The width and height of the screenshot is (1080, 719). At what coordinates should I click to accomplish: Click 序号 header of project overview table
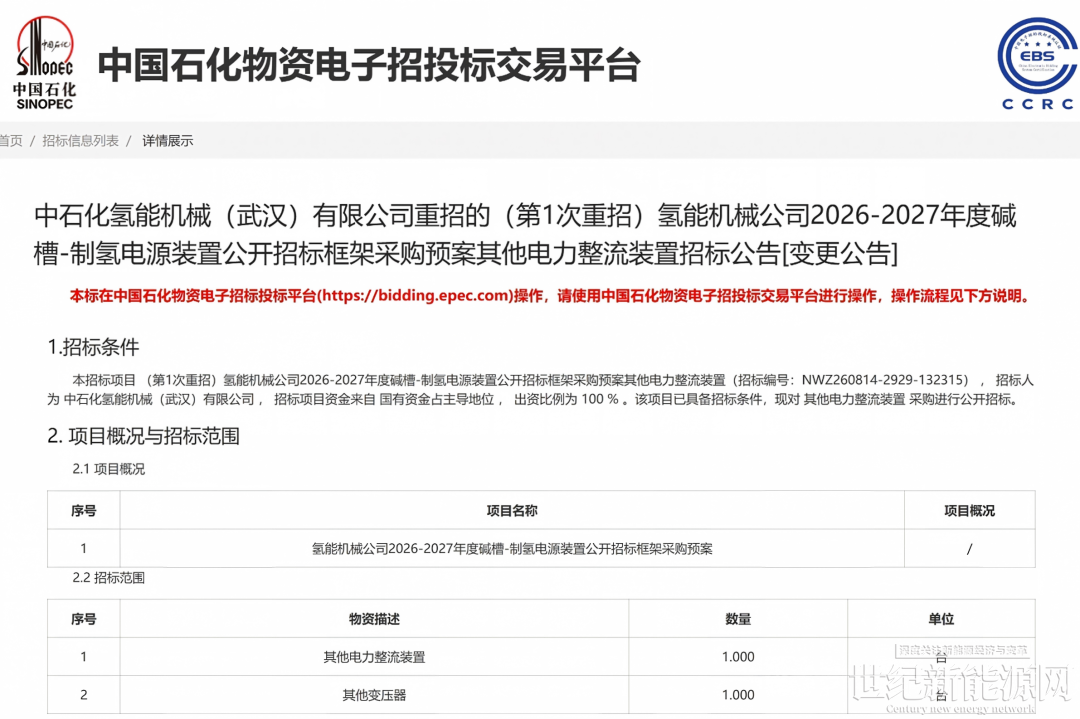tap(83, 510)
